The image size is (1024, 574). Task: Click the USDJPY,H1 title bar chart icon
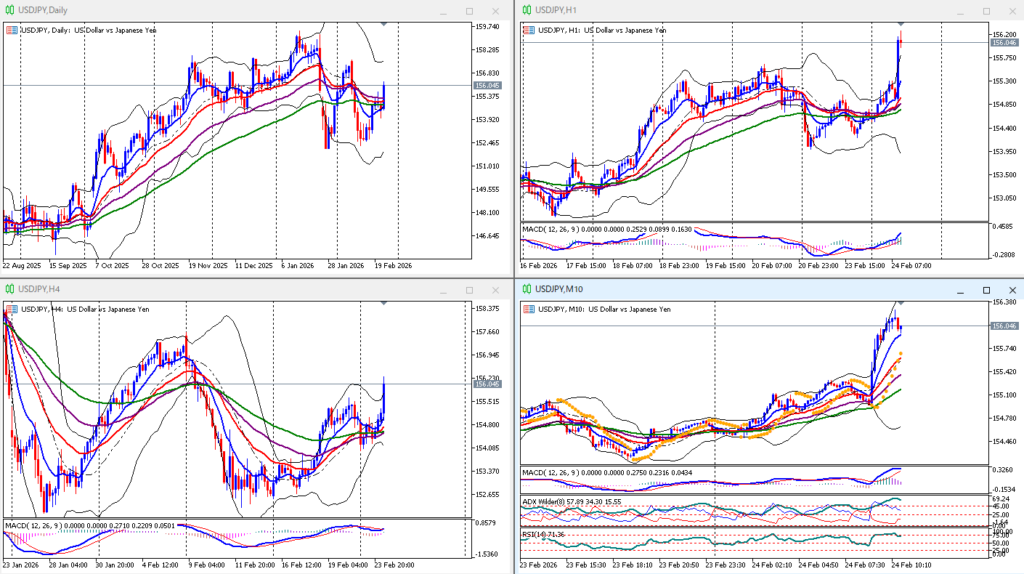pyautogui.click(x=526, y=10)
